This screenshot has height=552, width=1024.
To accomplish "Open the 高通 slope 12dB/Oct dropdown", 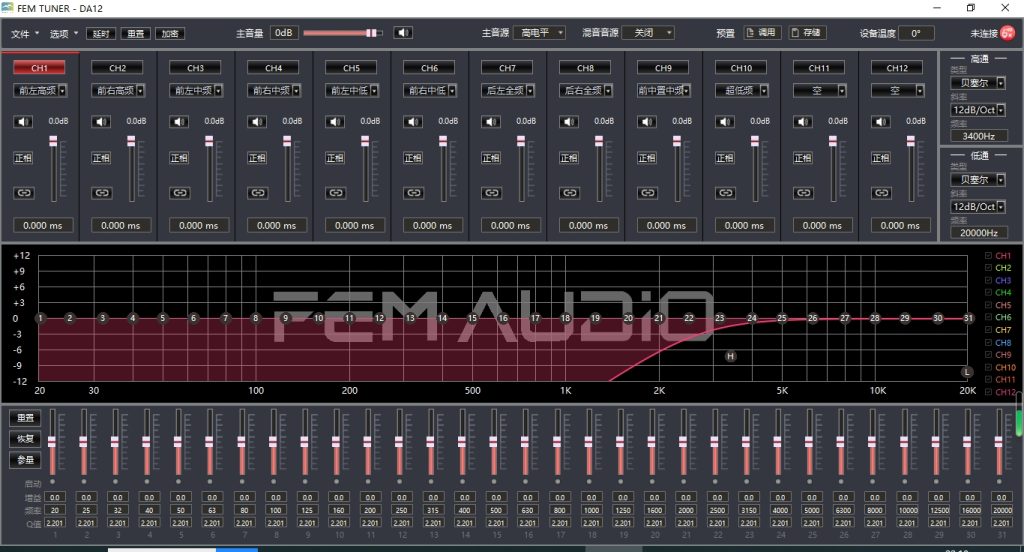I will (x=978, y=110).
